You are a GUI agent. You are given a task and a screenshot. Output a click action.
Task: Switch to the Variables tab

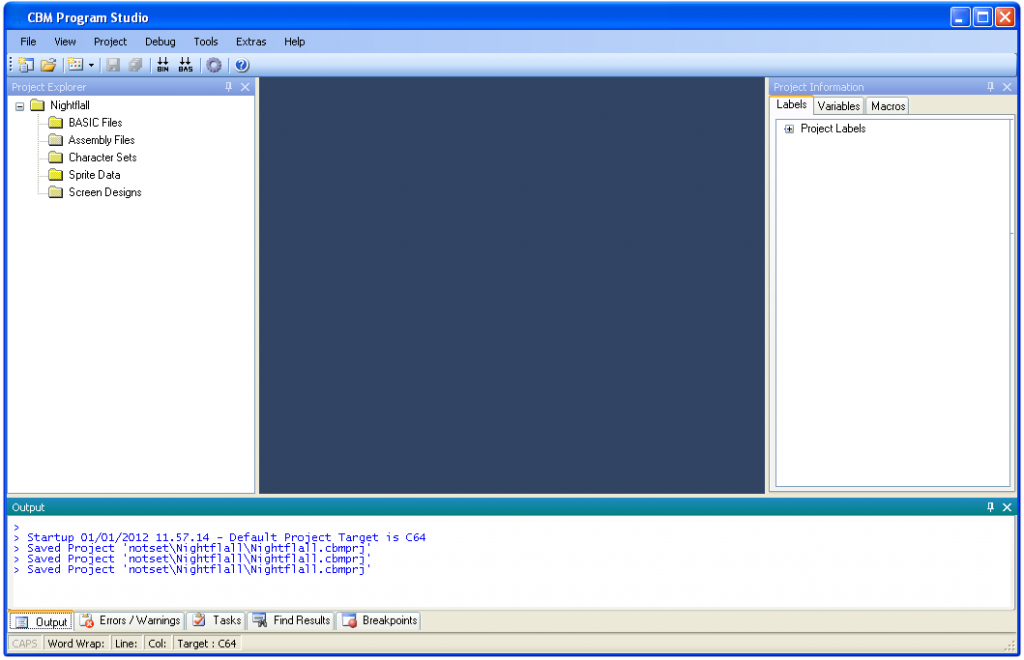point(839,106)
